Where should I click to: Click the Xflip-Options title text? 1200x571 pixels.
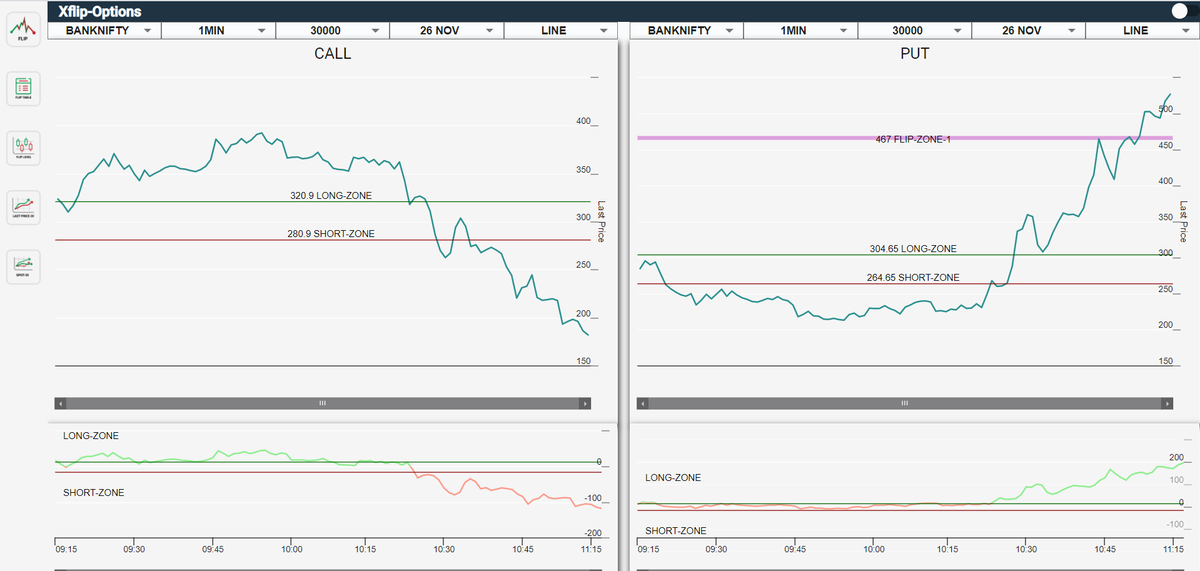(x=100, y=11)
